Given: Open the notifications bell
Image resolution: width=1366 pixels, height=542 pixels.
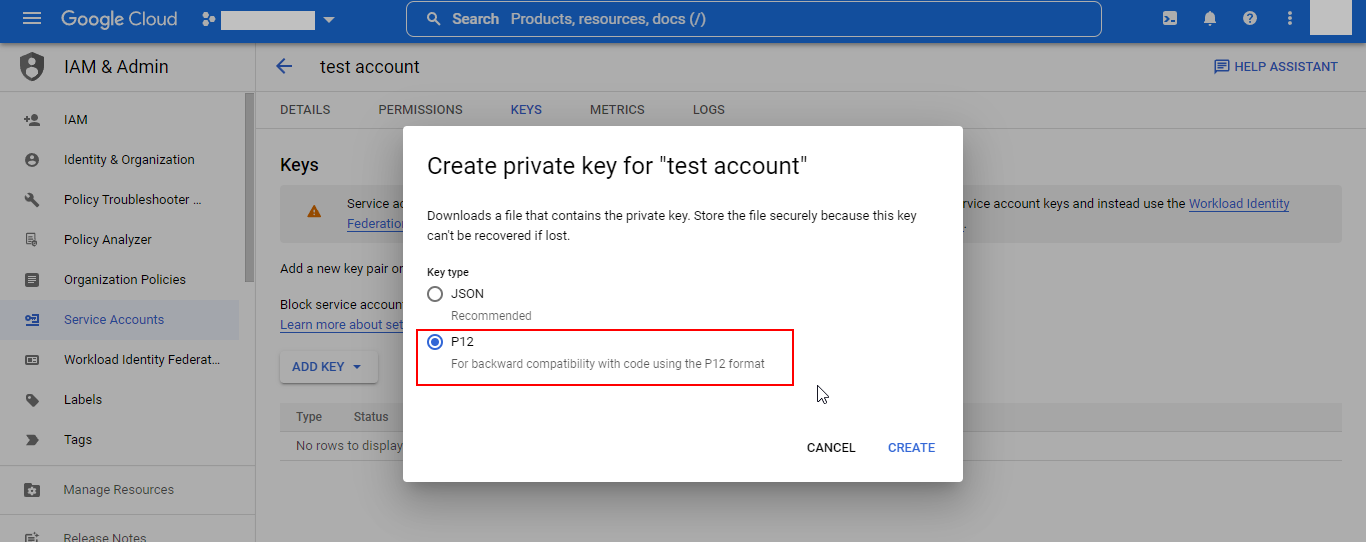Looking at the screenshot, I should [1210, 19].
